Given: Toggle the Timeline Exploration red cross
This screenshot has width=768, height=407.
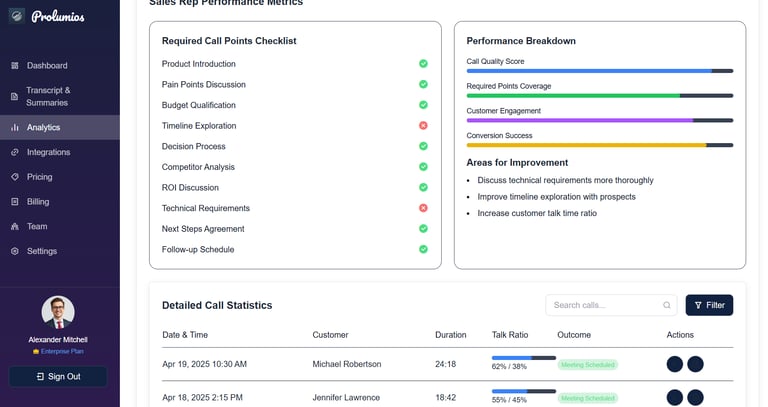Looking at the screenshot, I should (x=423, y=126).
